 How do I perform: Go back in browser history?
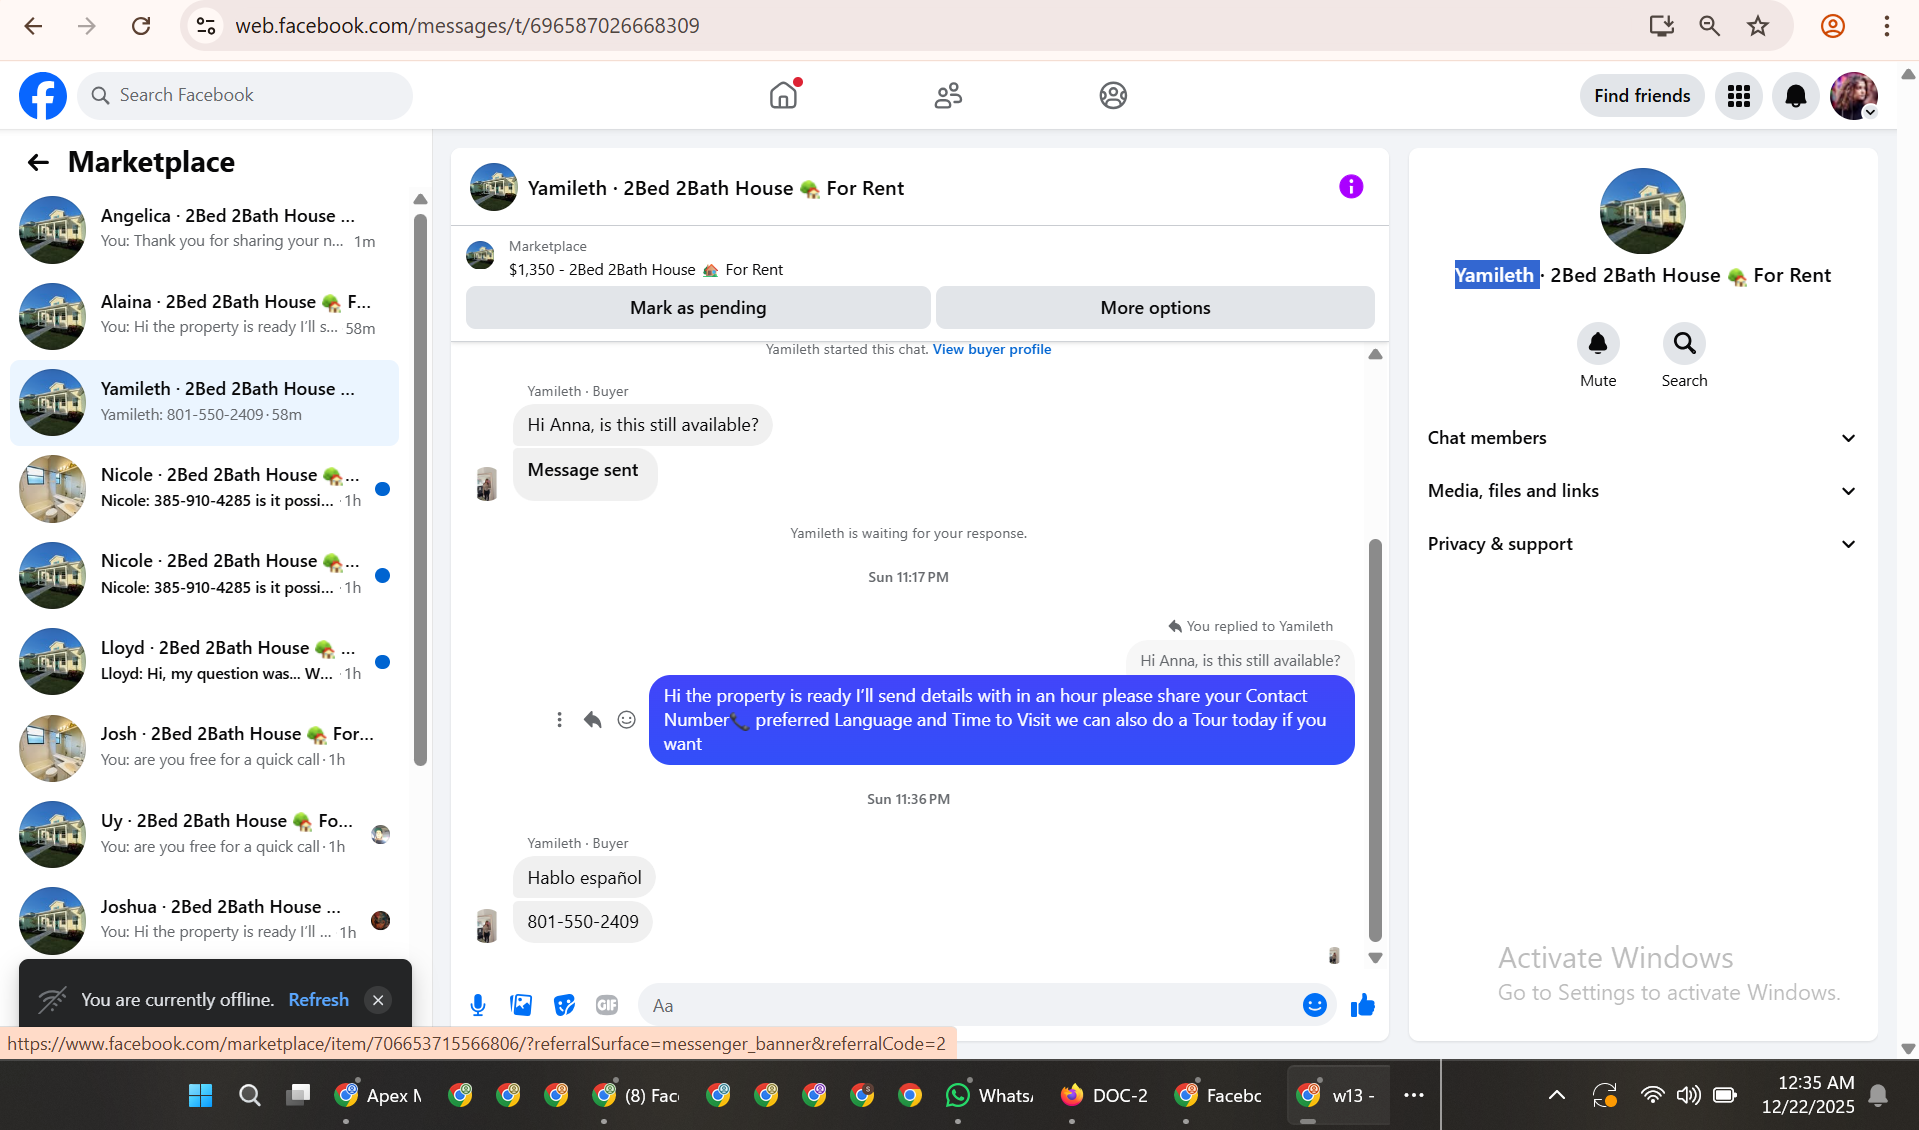(x=33, y=26)
